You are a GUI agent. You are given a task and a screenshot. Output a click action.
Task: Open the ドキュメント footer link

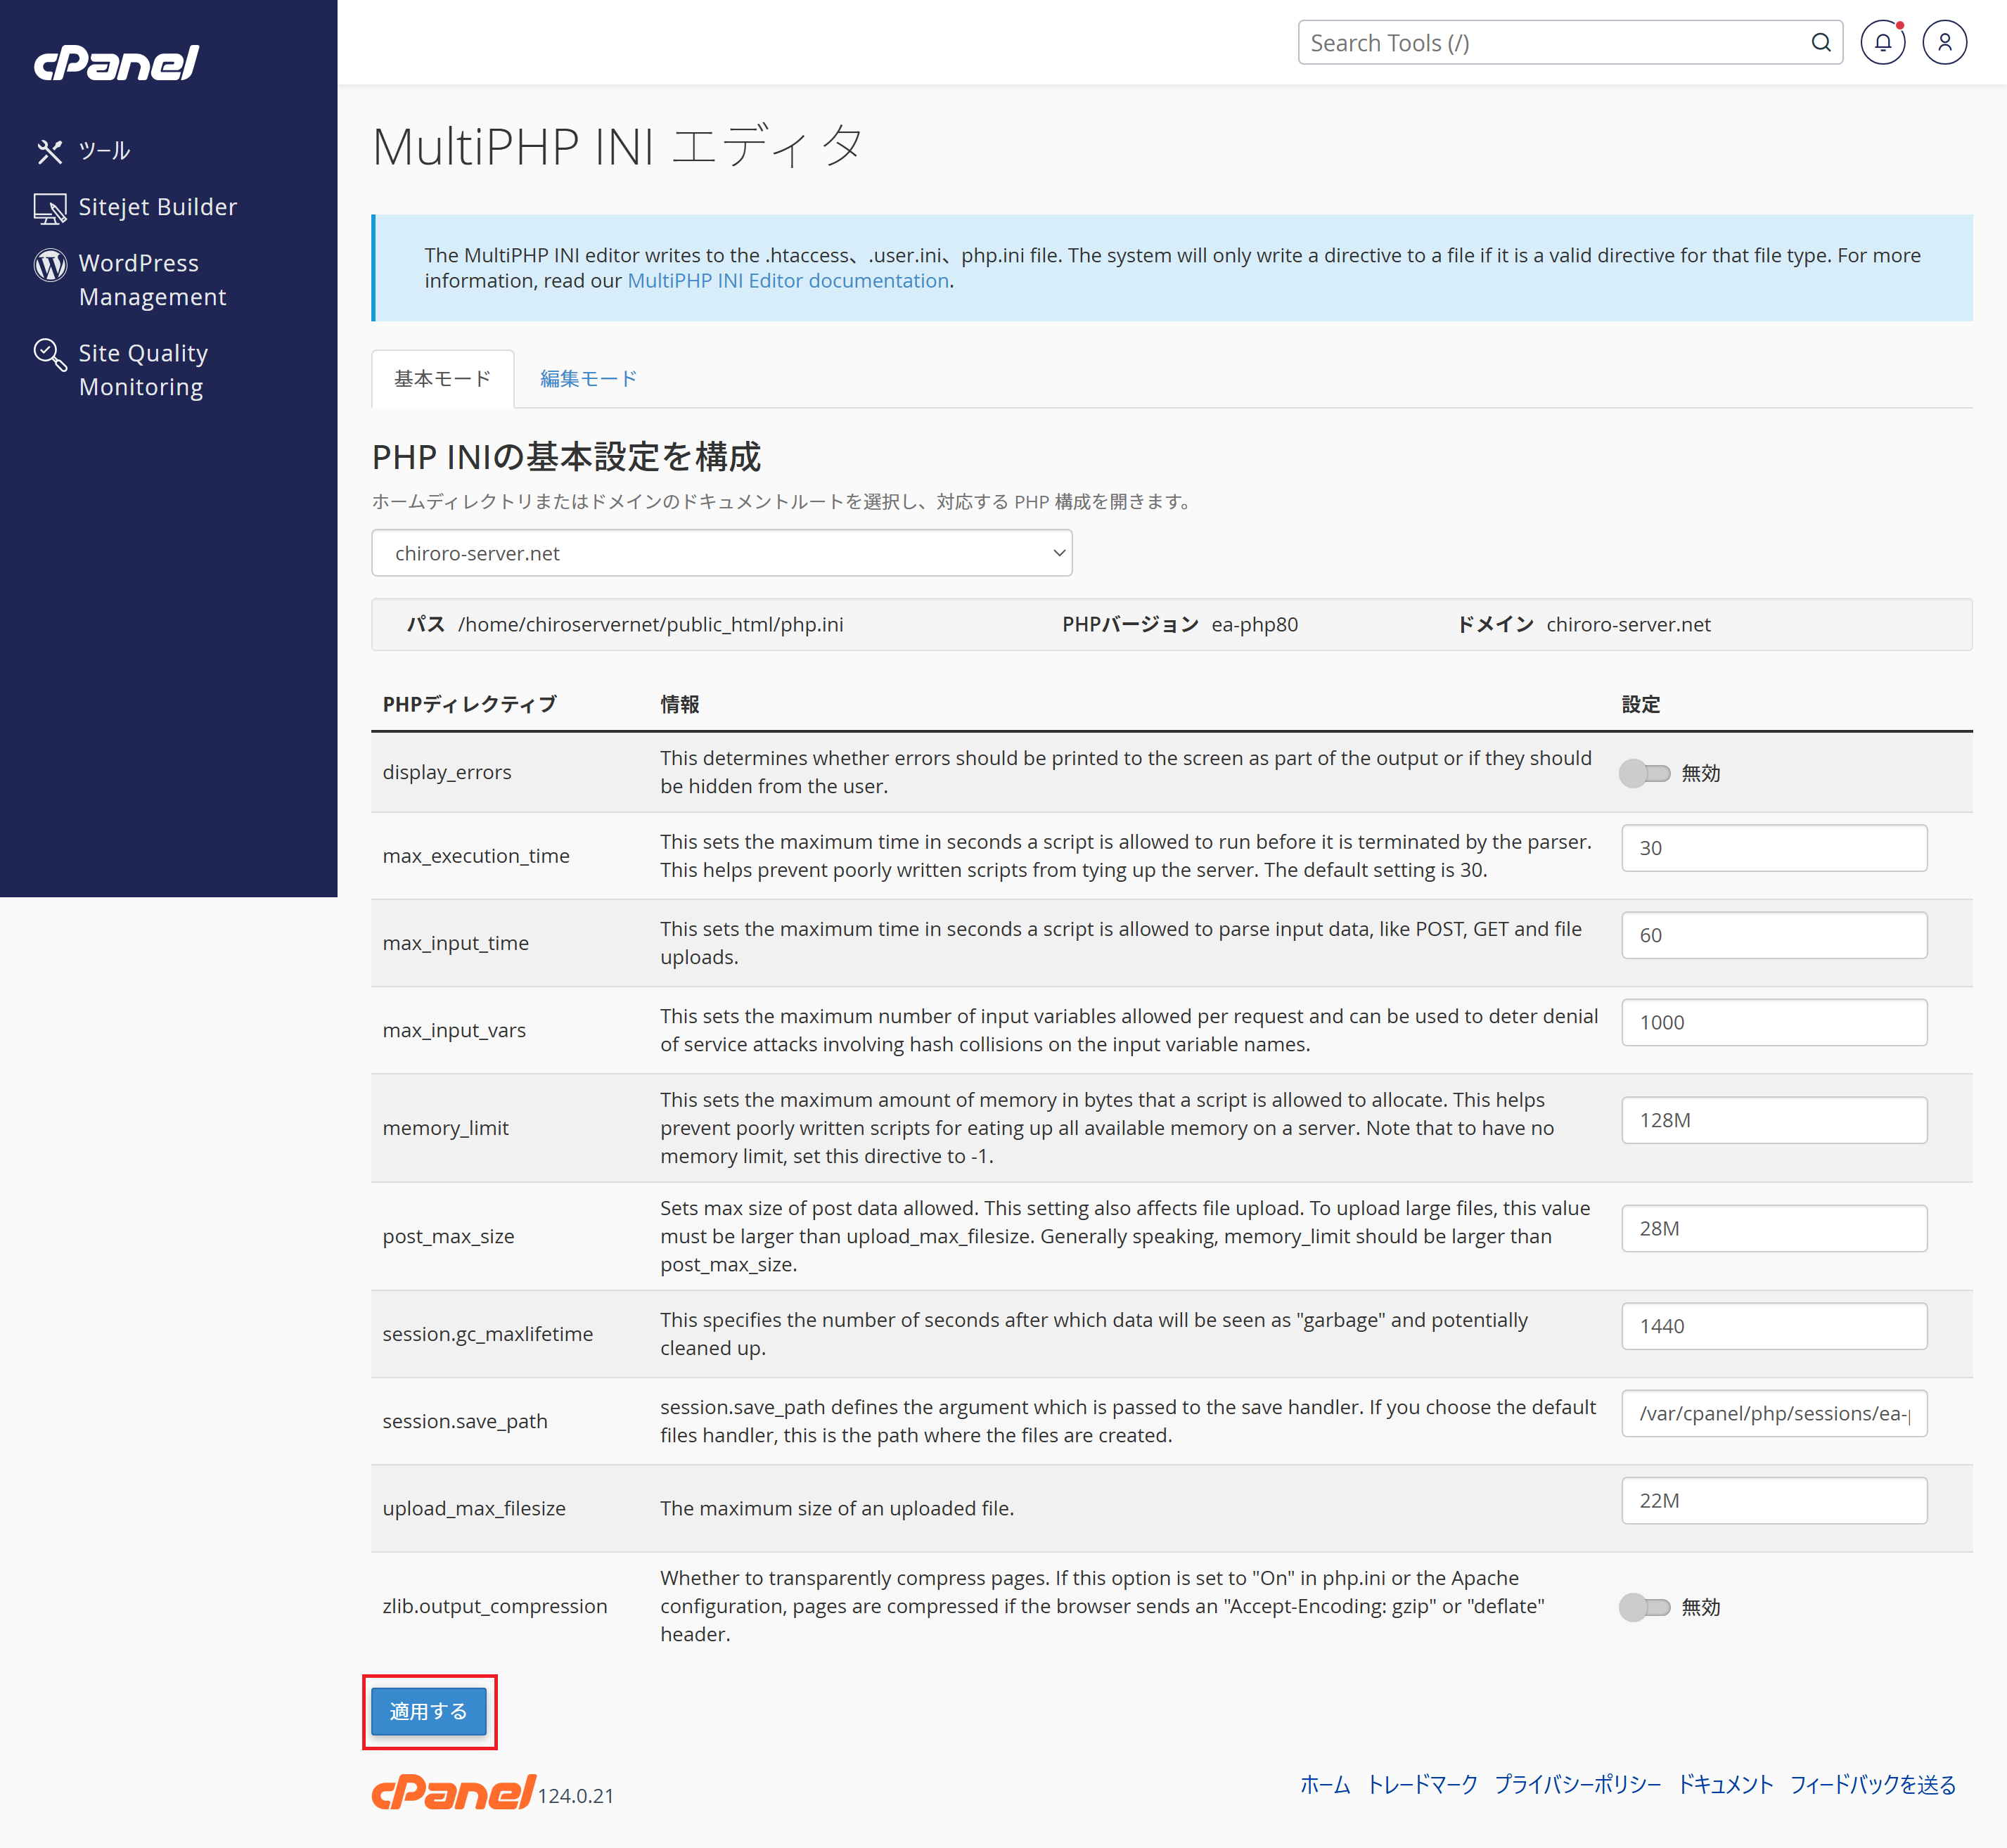(1725, 1784)
